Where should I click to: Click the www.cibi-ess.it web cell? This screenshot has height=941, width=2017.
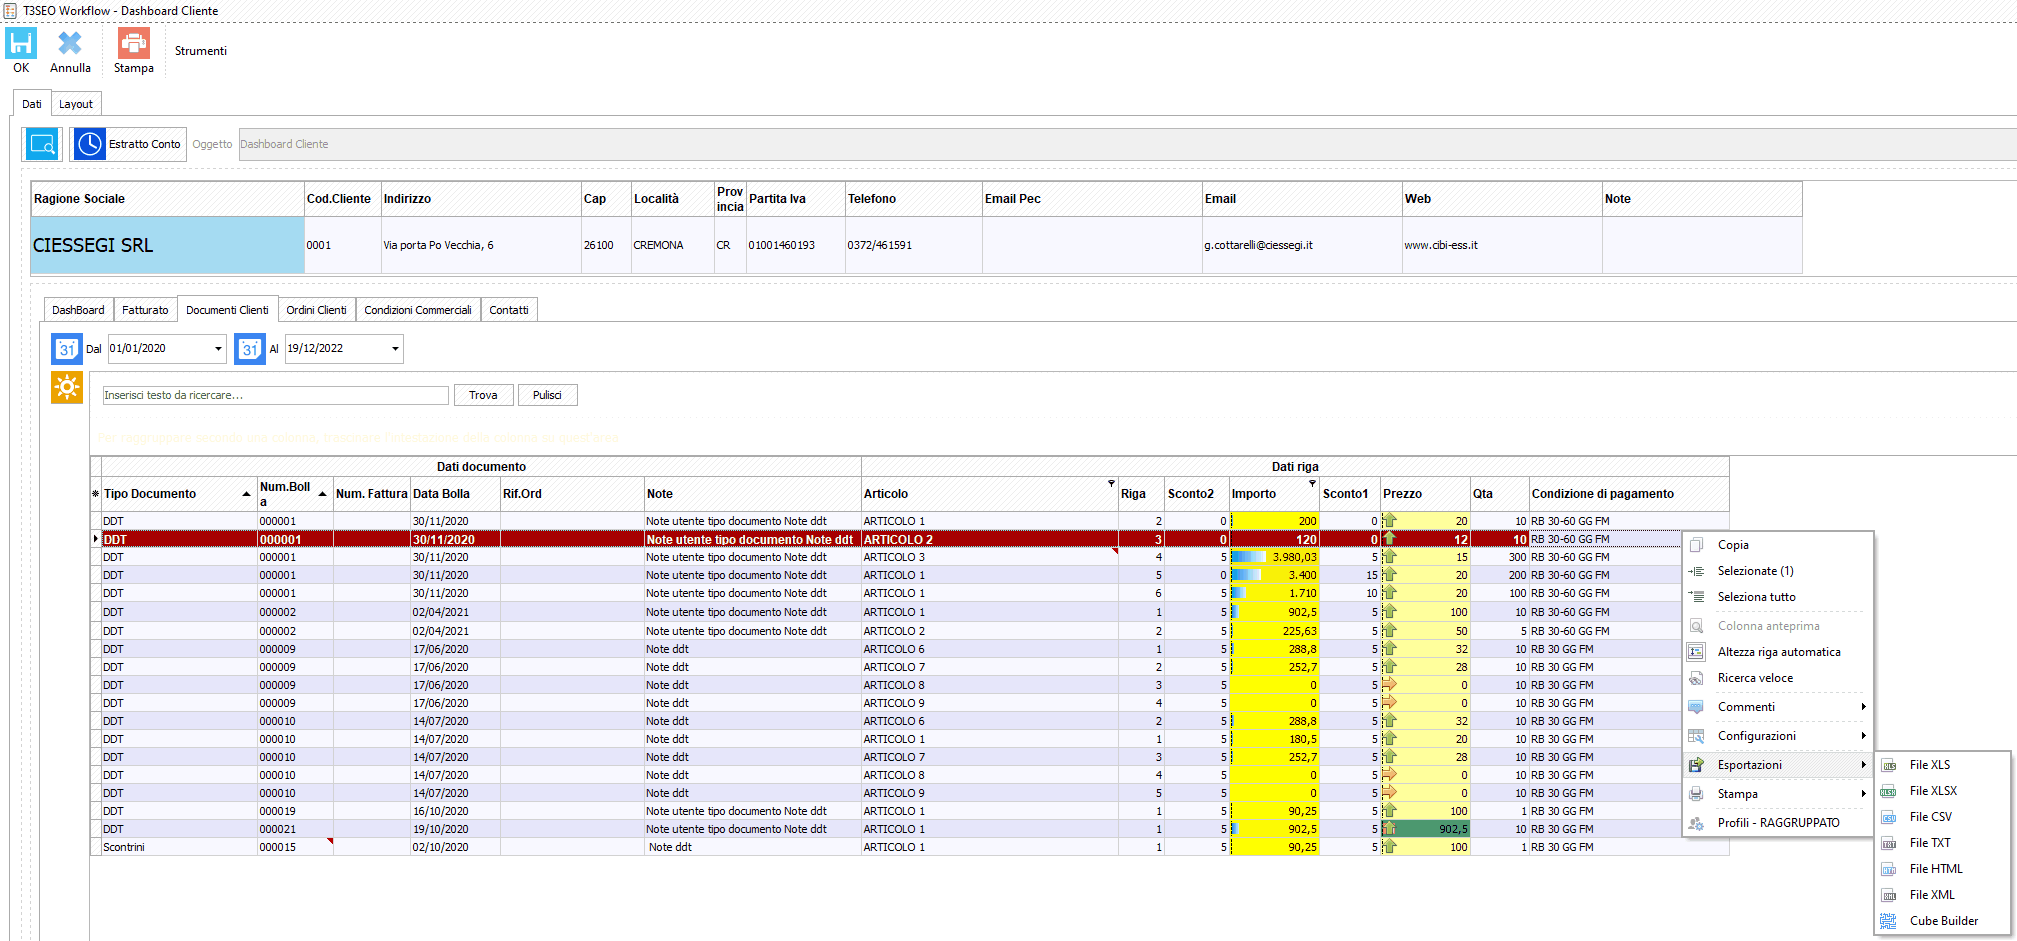coord(1501,245)
